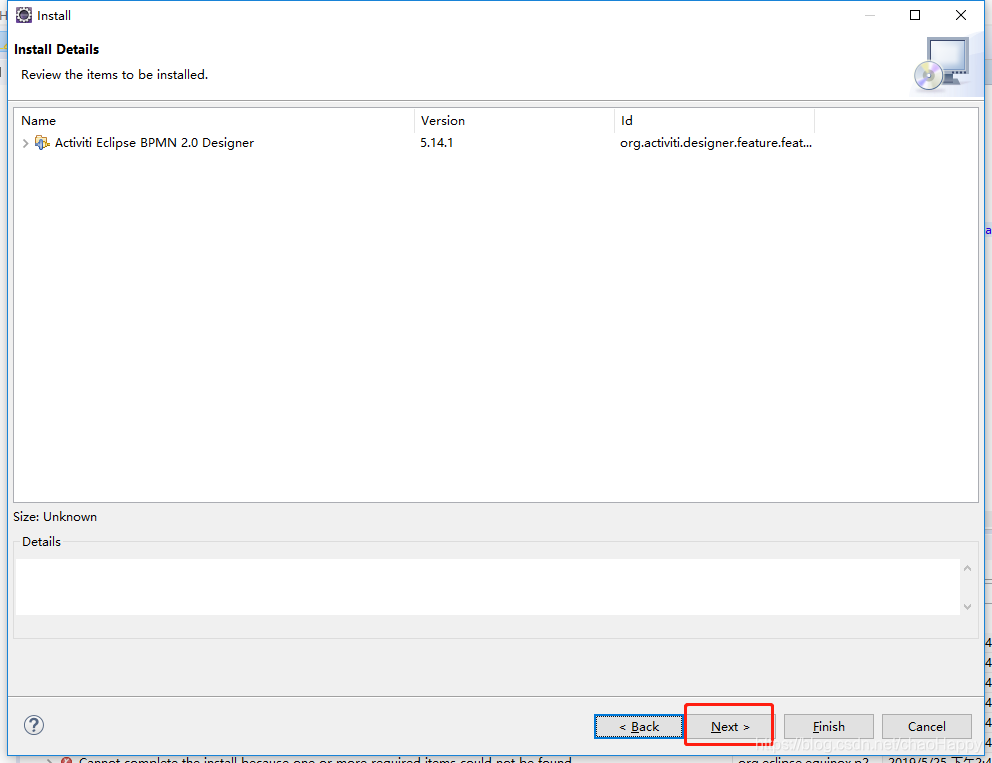Image resolution: width=992 pixels, height=763 pixels.
Task: Go to the previous page with Back
Action: pyautogui.click(x=639, y=727)
